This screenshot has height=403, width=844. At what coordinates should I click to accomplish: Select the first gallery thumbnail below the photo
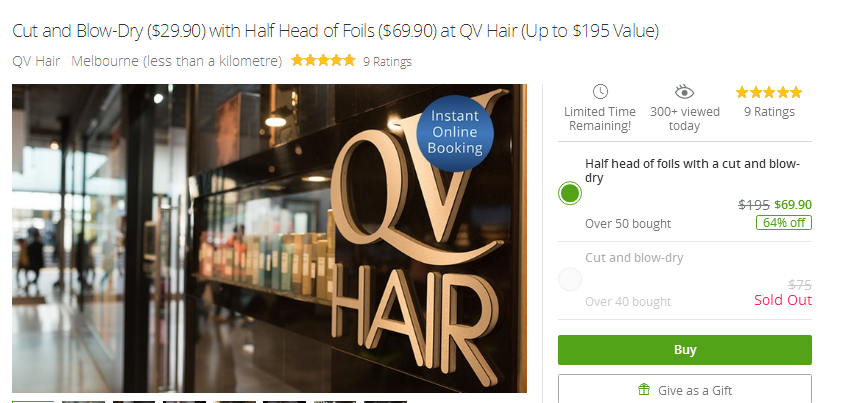coord(33,401)
